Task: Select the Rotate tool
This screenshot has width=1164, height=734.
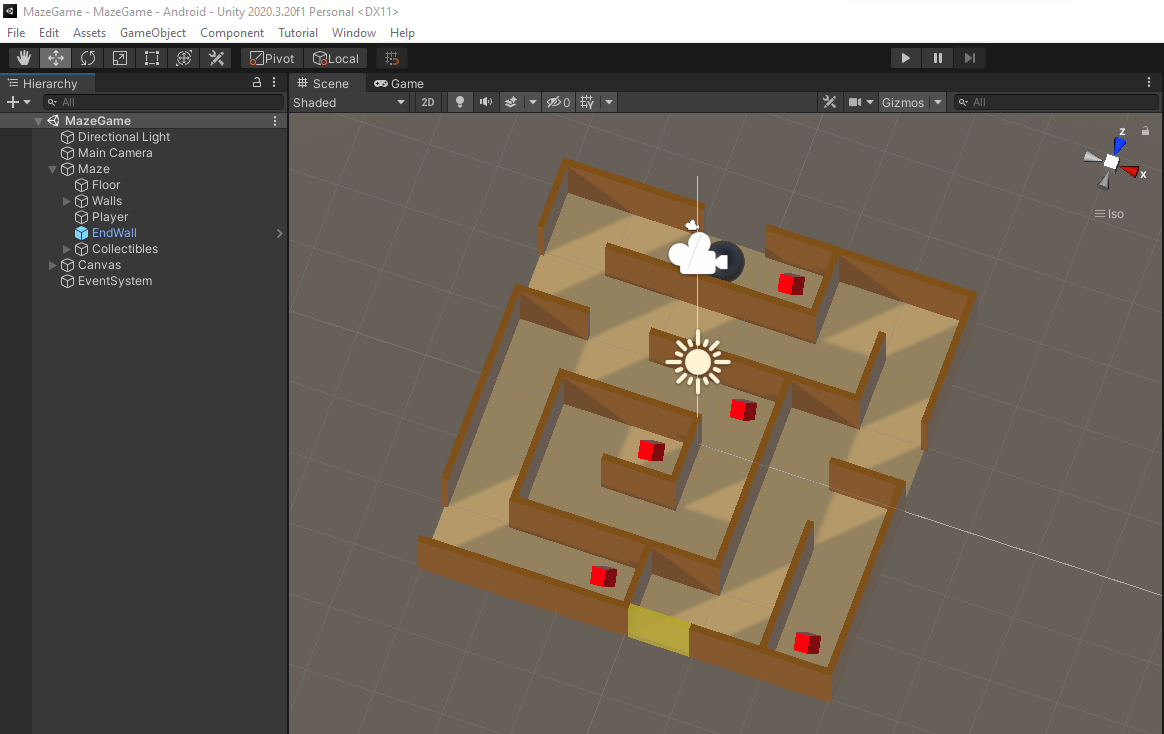Action: 88,58
